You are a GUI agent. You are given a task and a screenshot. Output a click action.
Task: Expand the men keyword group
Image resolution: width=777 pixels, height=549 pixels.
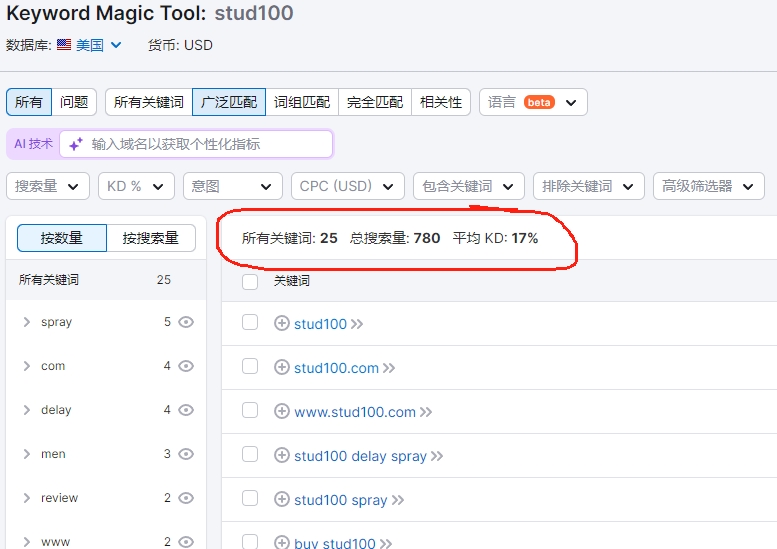coord(27,454)
